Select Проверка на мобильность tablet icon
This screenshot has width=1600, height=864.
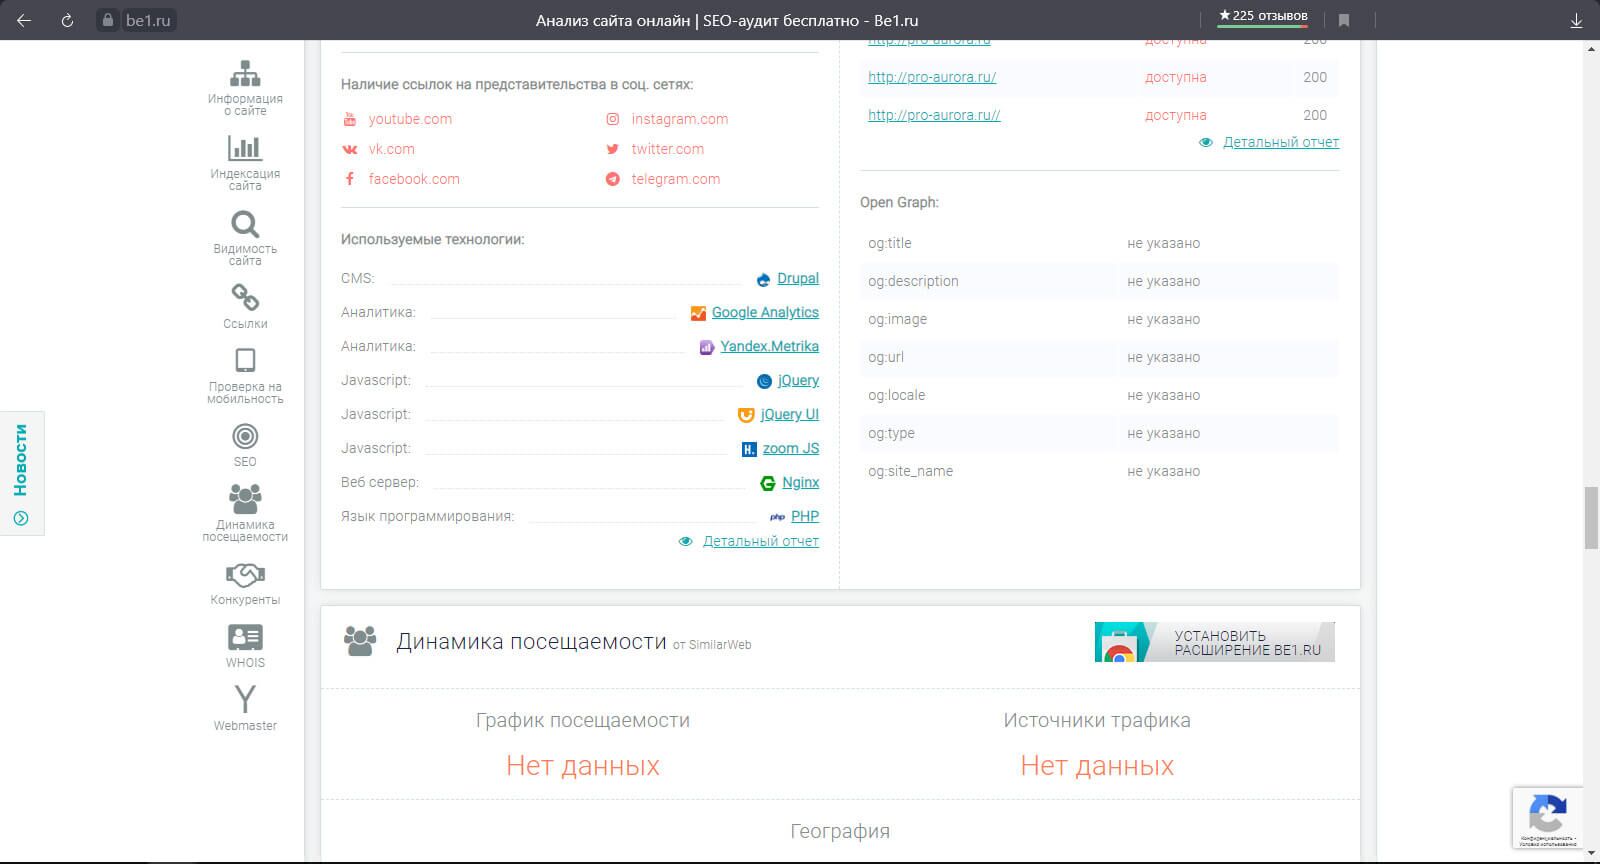[245, 361]
